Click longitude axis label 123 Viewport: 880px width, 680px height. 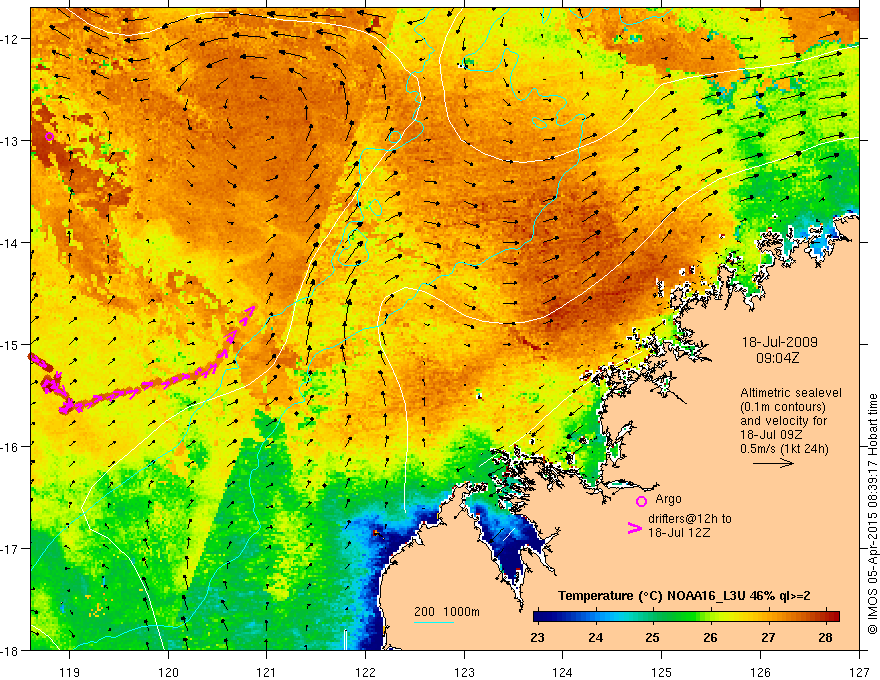464,672
